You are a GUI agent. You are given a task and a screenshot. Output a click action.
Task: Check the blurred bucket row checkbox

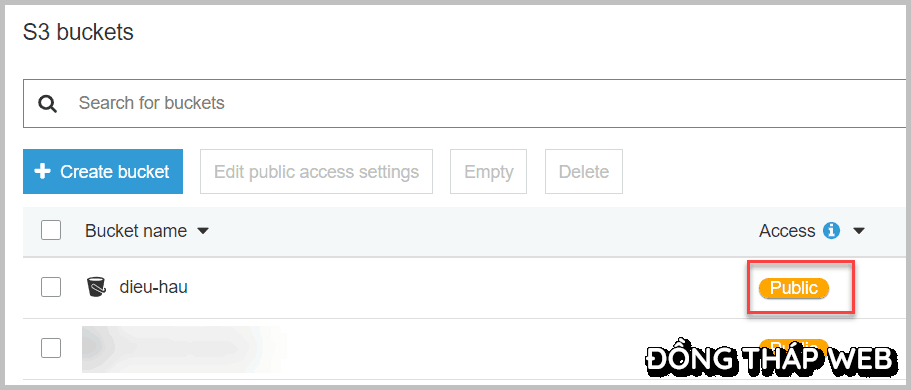pyautogui.click(x=51, y=348)
